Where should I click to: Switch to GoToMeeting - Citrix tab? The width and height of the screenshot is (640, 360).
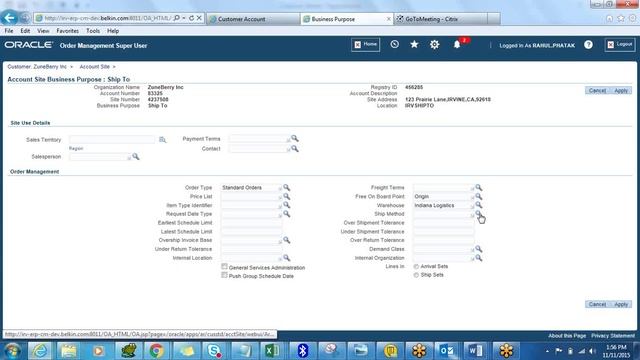[441, 19]
